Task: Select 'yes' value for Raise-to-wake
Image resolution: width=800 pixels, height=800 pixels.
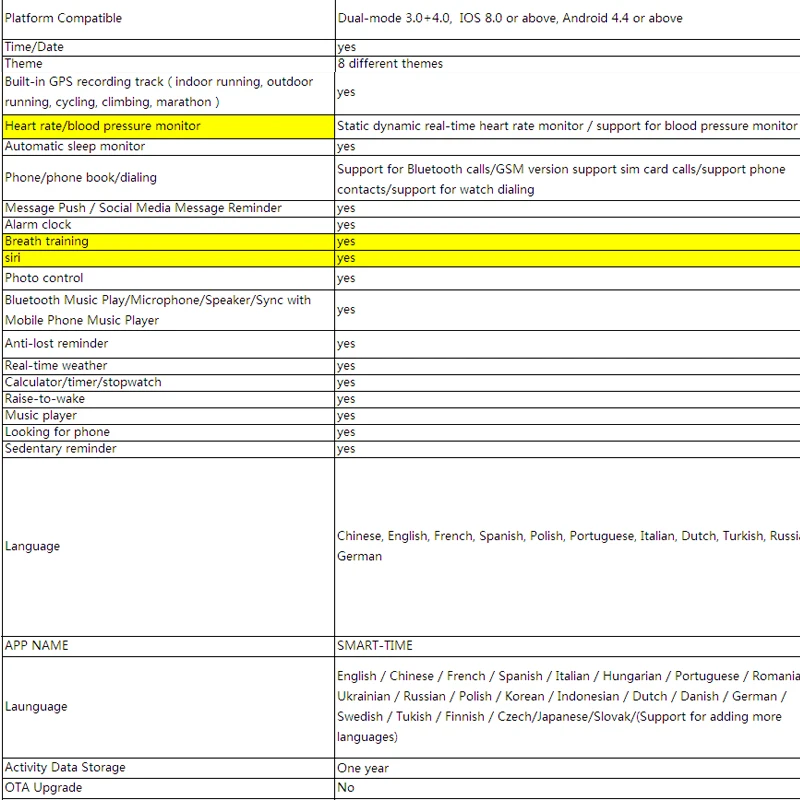Action: point(567,399)
